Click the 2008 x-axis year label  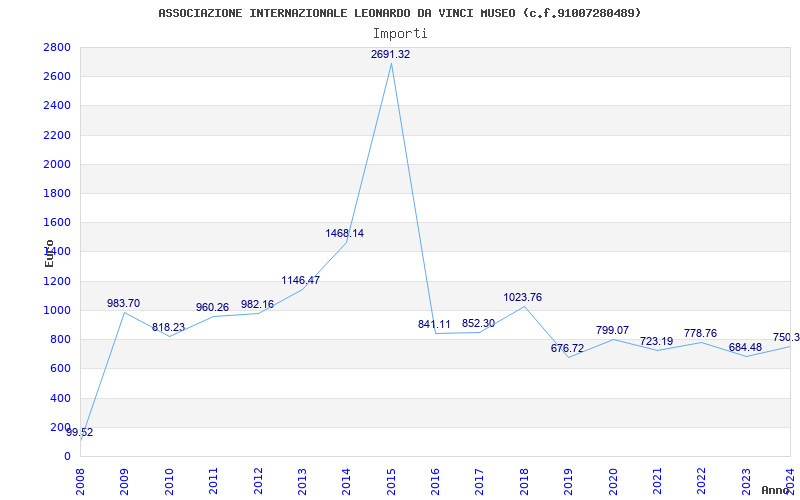click(x=80, y=481)
